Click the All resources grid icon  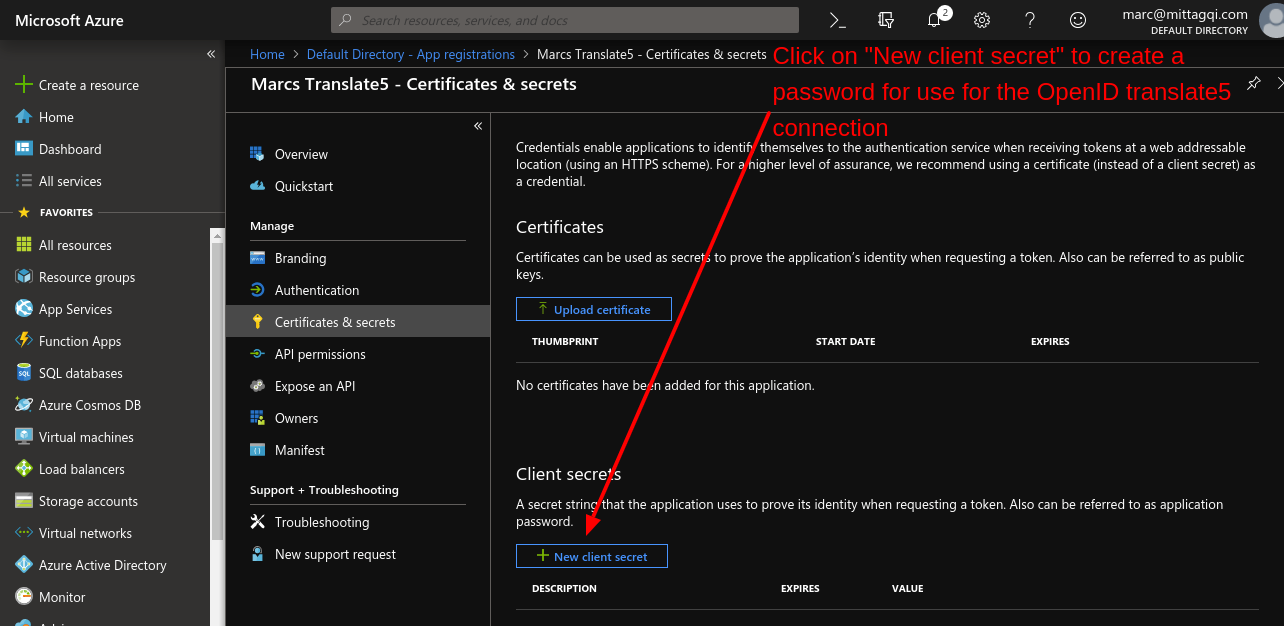point(24,245)
